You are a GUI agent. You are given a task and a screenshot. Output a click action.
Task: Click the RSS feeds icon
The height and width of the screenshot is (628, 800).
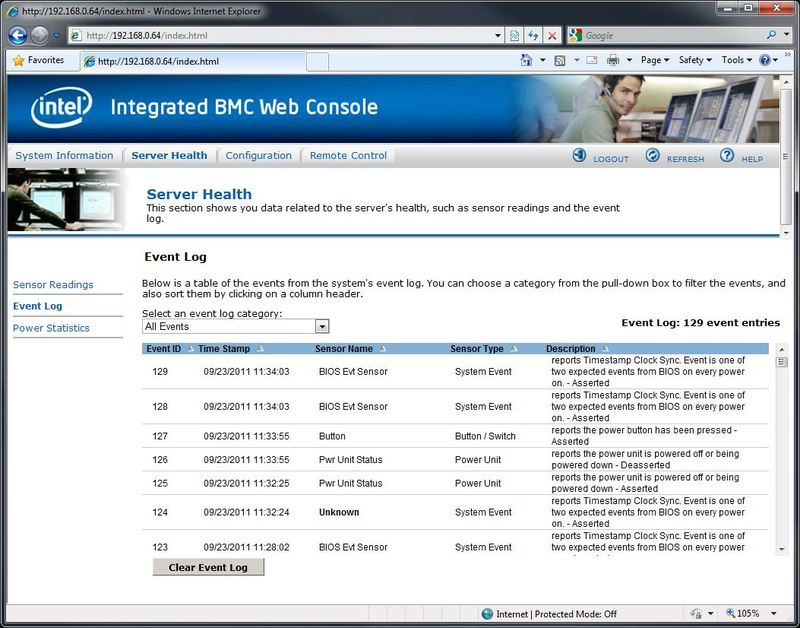(x=560, y=61)
